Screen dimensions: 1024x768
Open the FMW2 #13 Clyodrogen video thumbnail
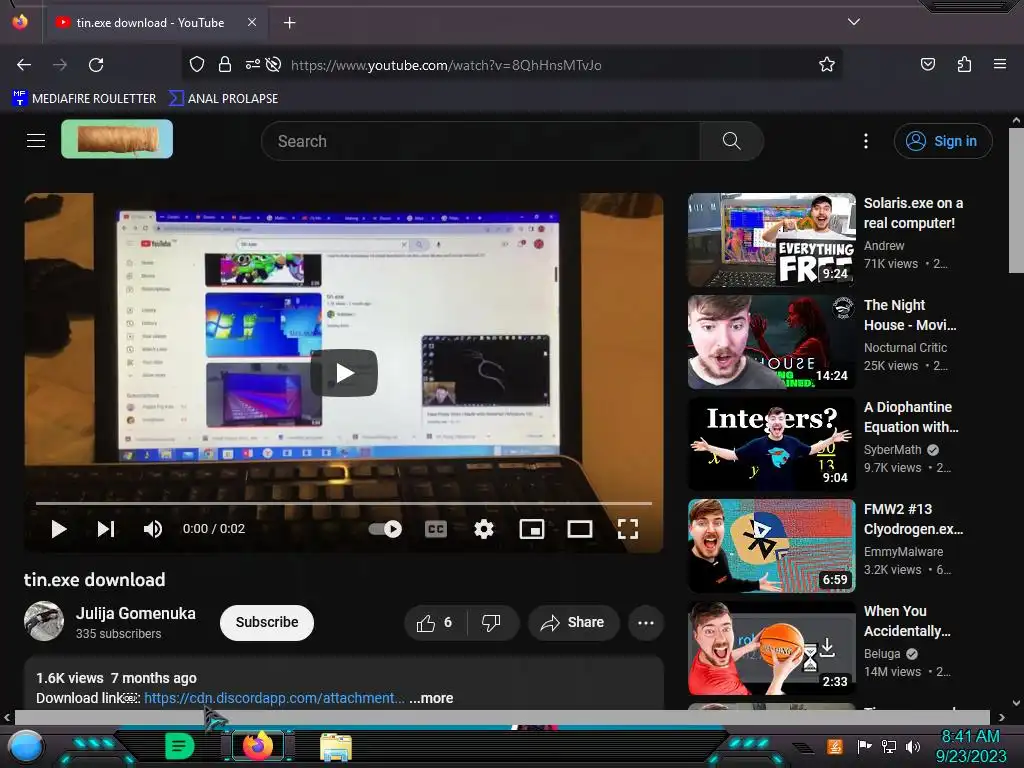(x=771, y=546)
